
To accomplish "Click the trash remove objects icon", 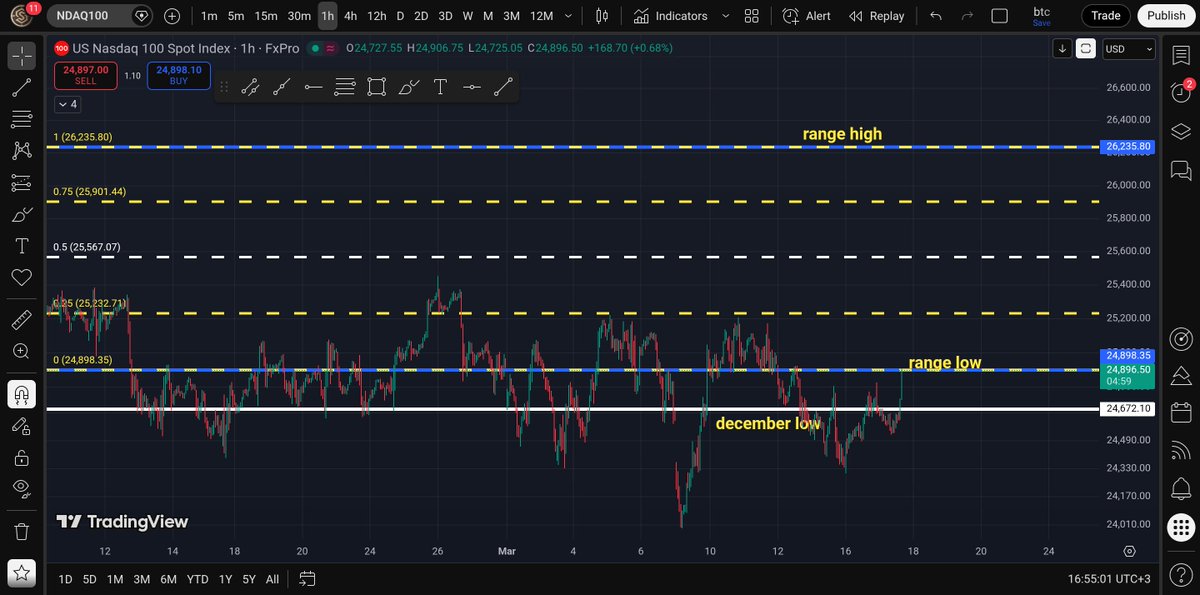I will click(x=21, y=531).
